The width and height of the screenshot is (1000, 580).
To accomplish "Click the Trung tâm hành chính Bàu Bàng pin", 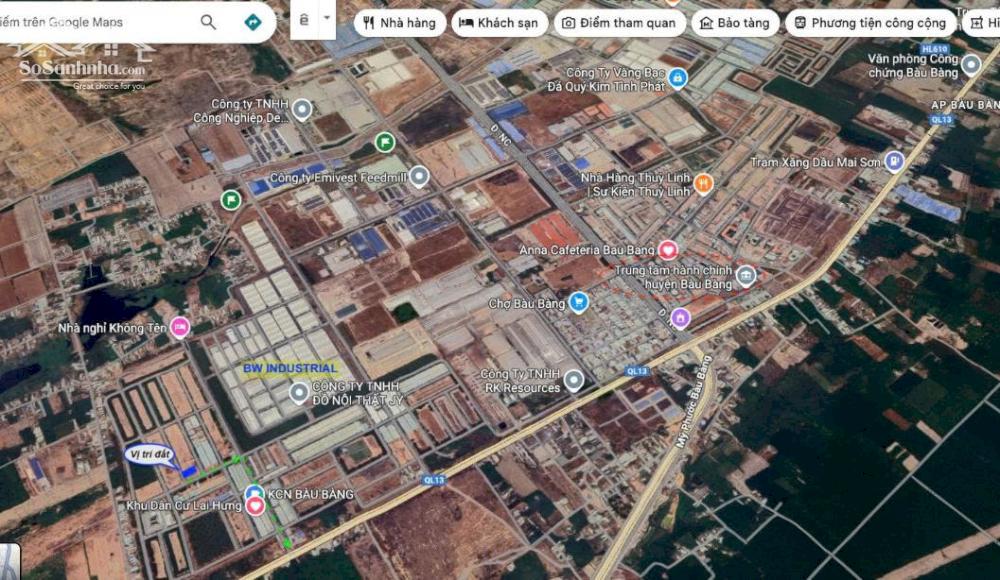I will [745, 276].
